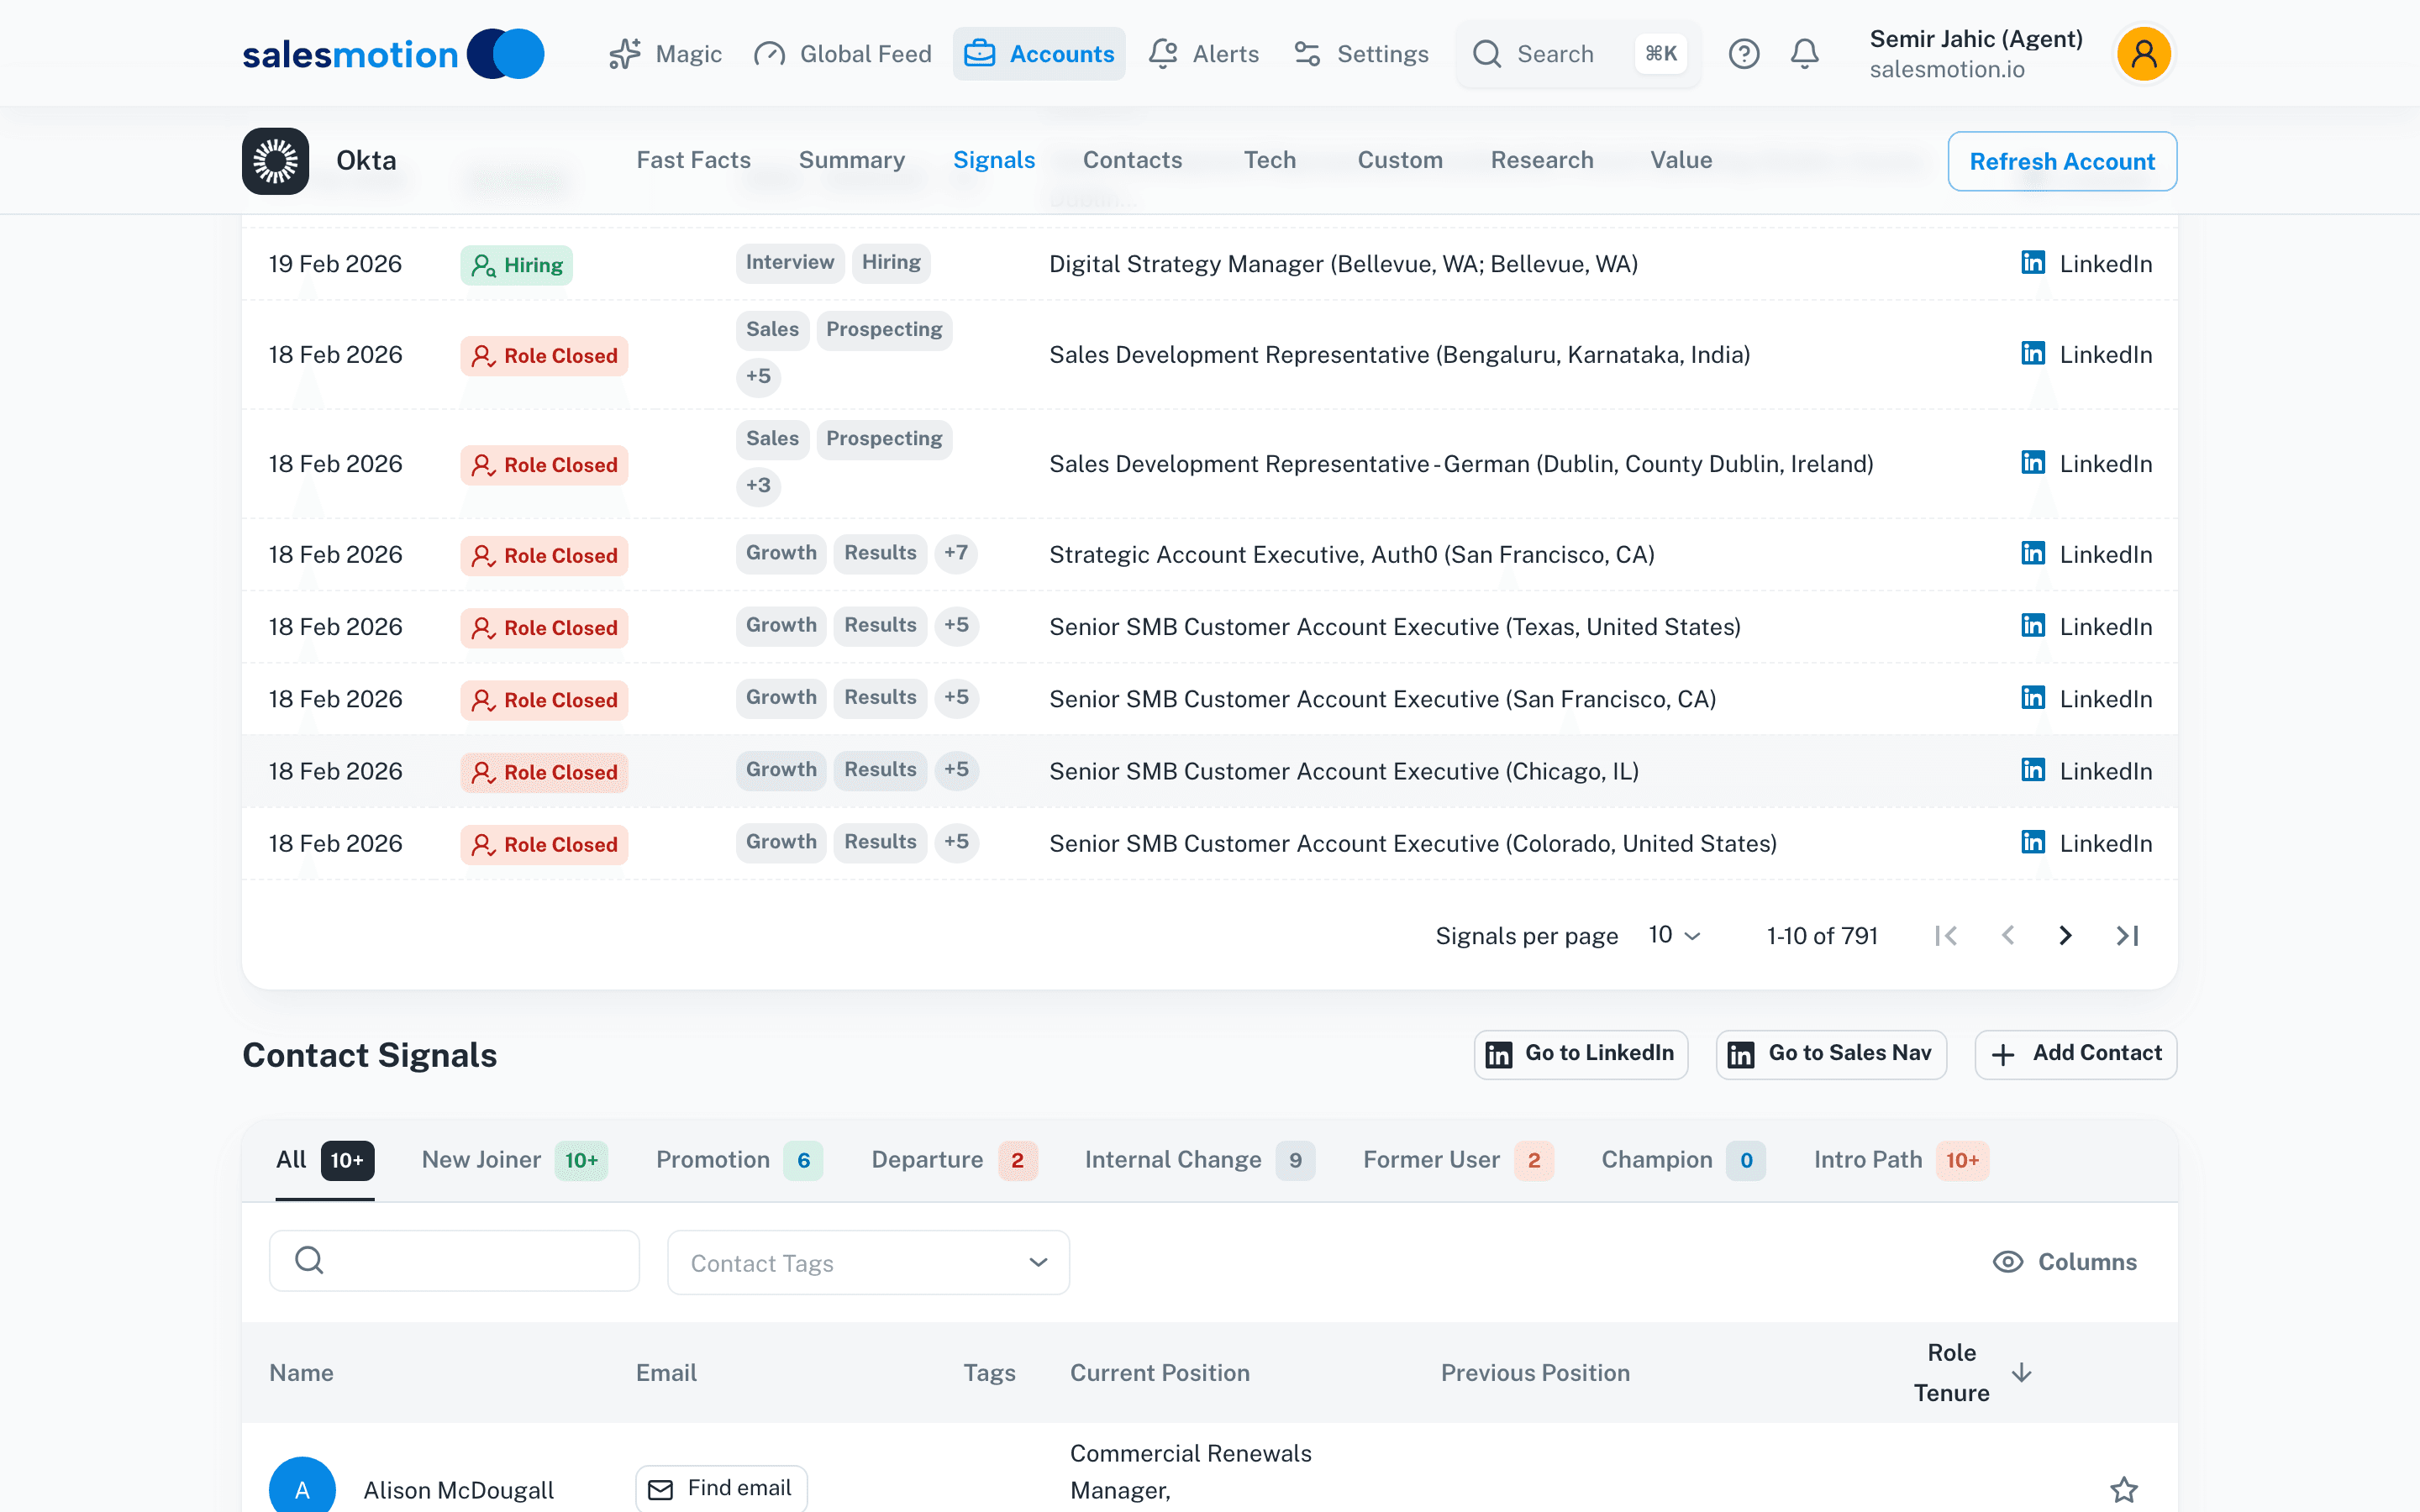Viewport: 2420px width, 1512px height.
Task: Open LinkedIn icon for San Francisco SMB row
Action: (x=2032, y=697)
